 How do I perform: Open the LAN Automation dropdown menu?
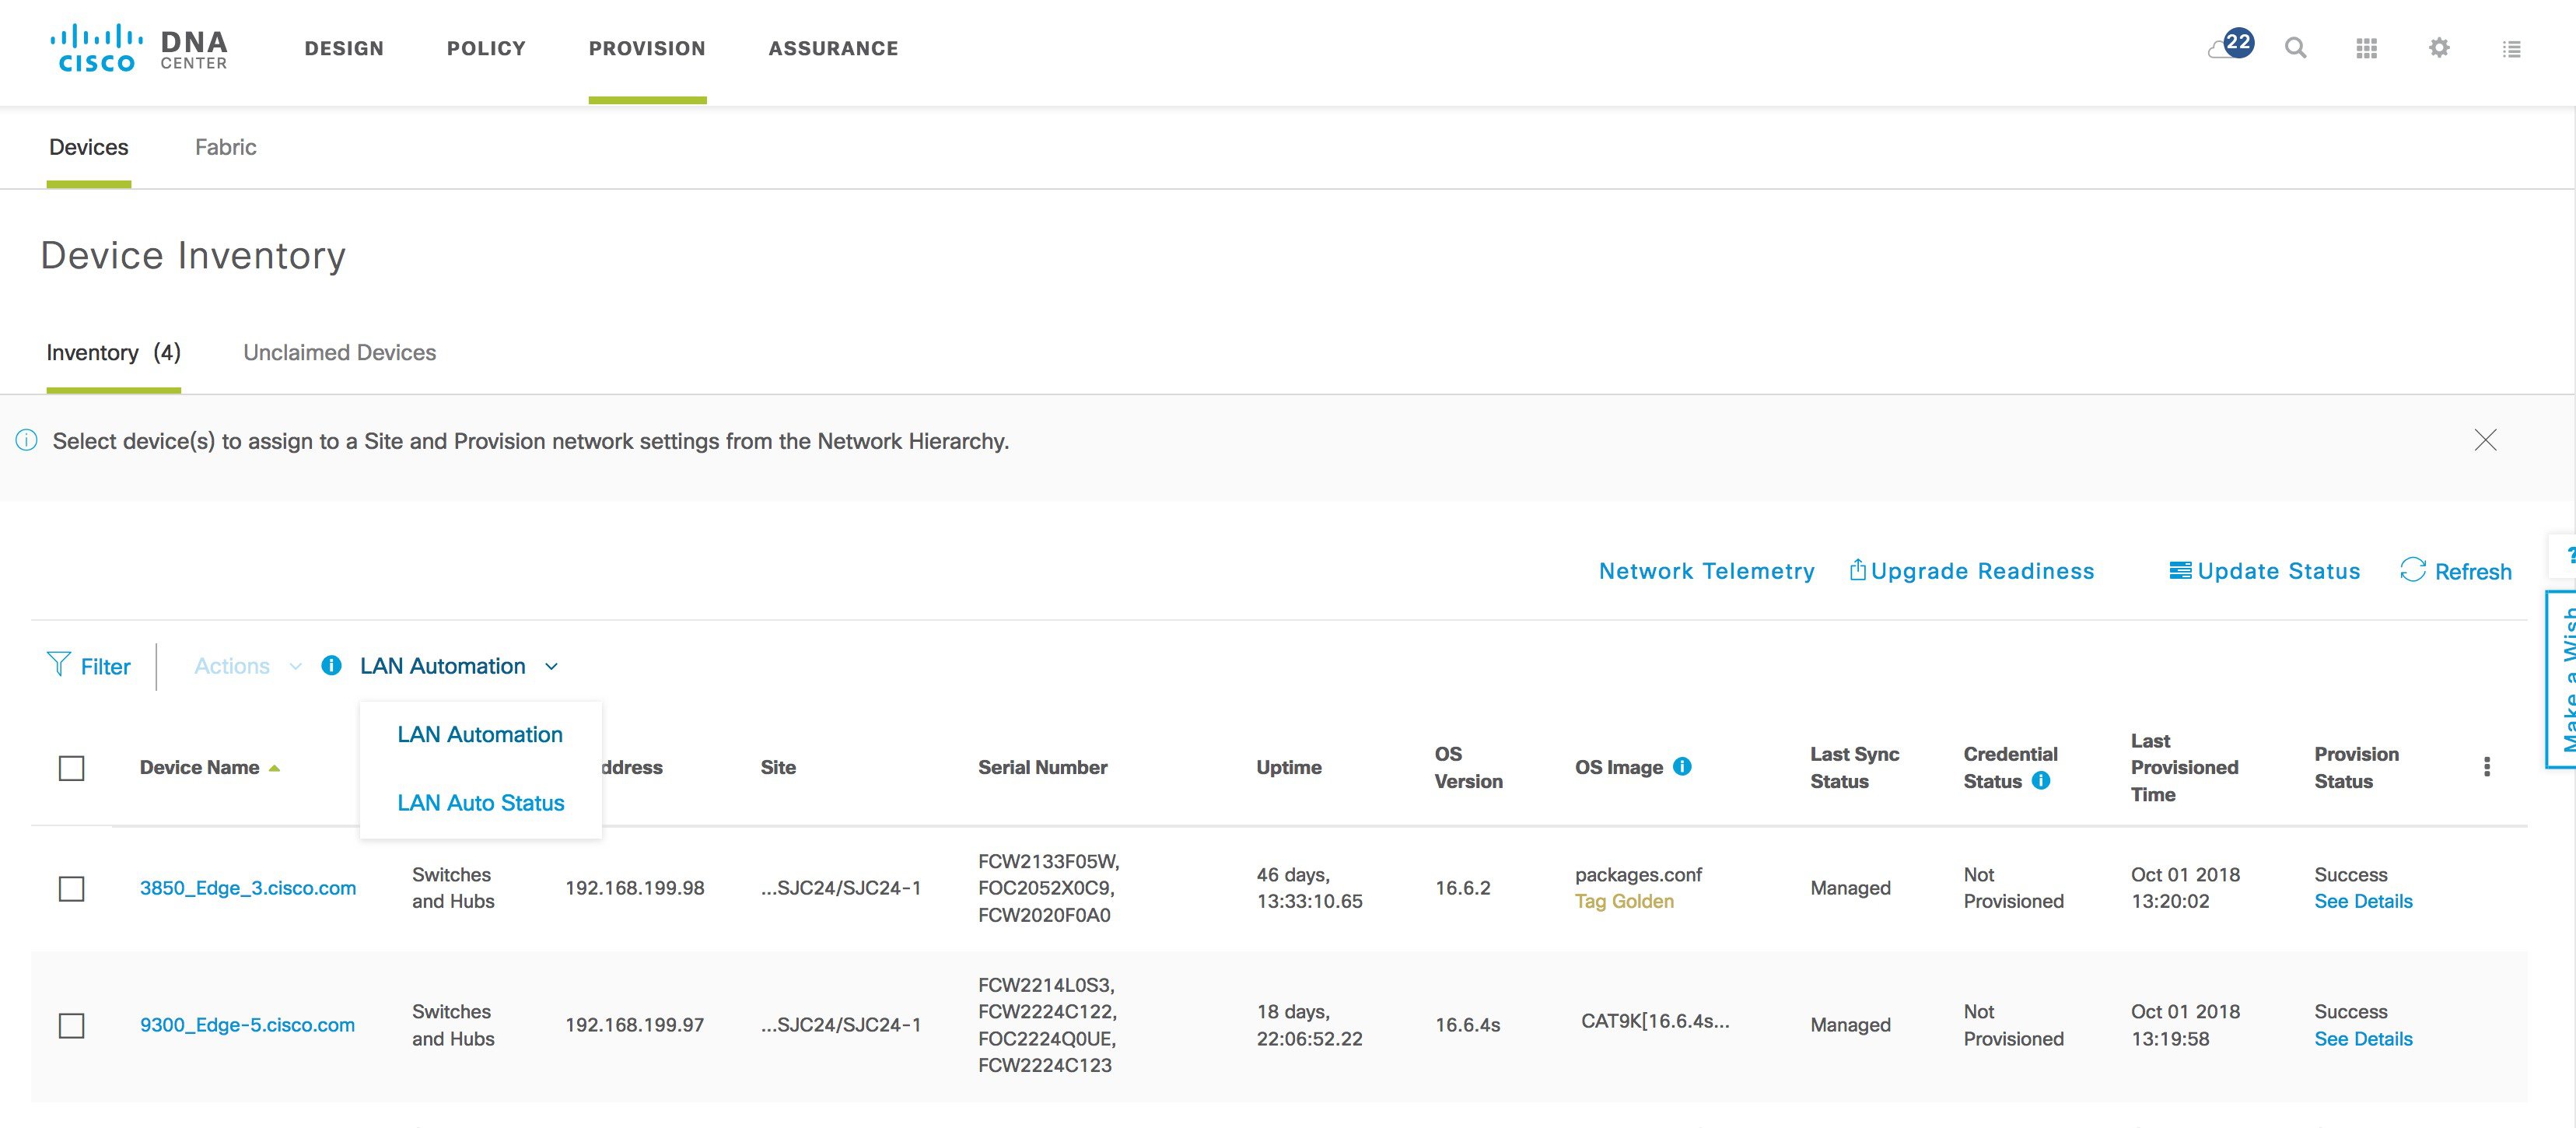tap(444, 665)
